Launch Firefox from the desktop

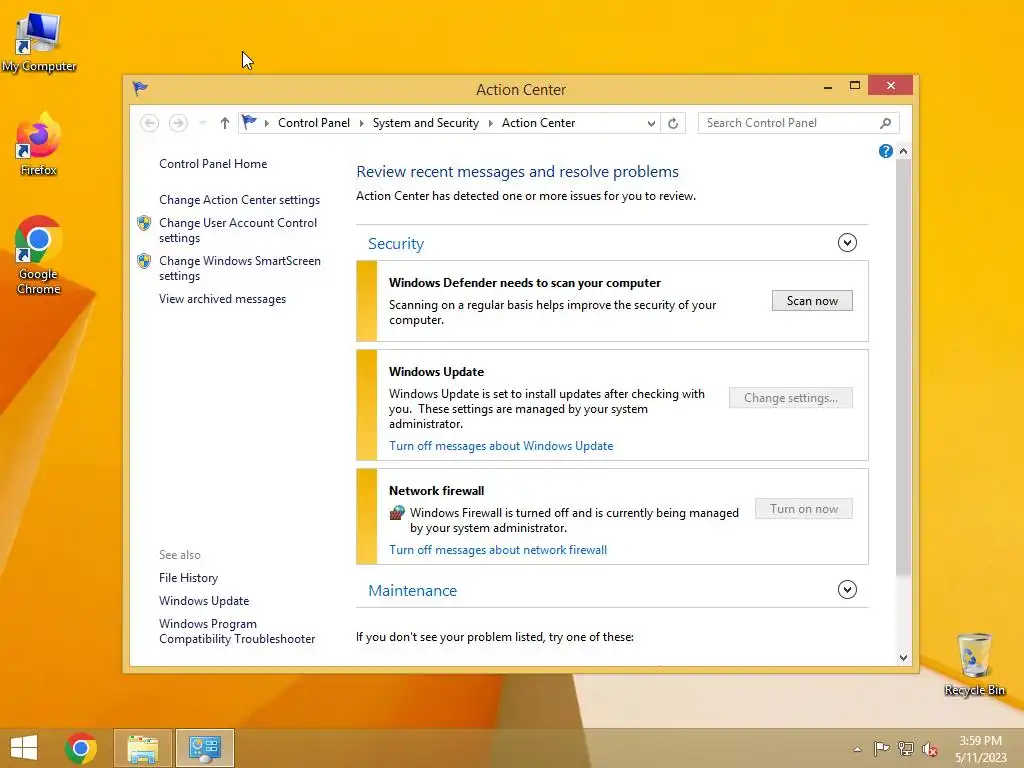pyautogui.click(x=39, y=145)
